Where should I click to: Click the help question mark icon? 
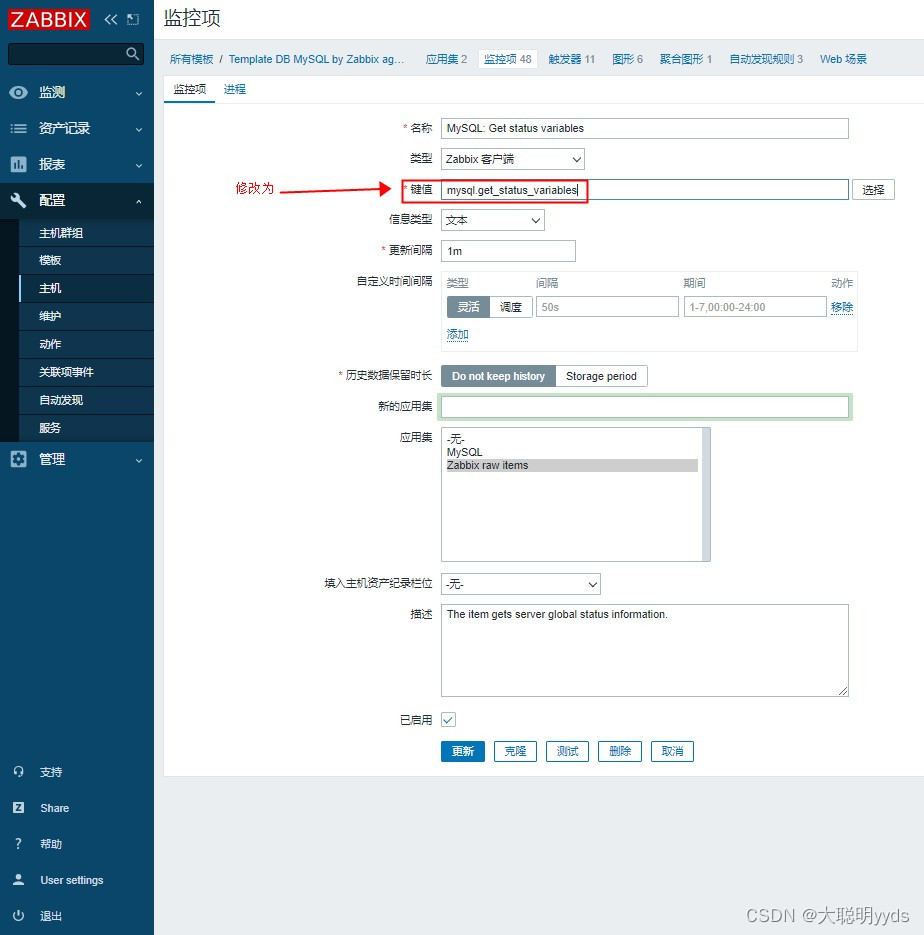coord(18,844)
